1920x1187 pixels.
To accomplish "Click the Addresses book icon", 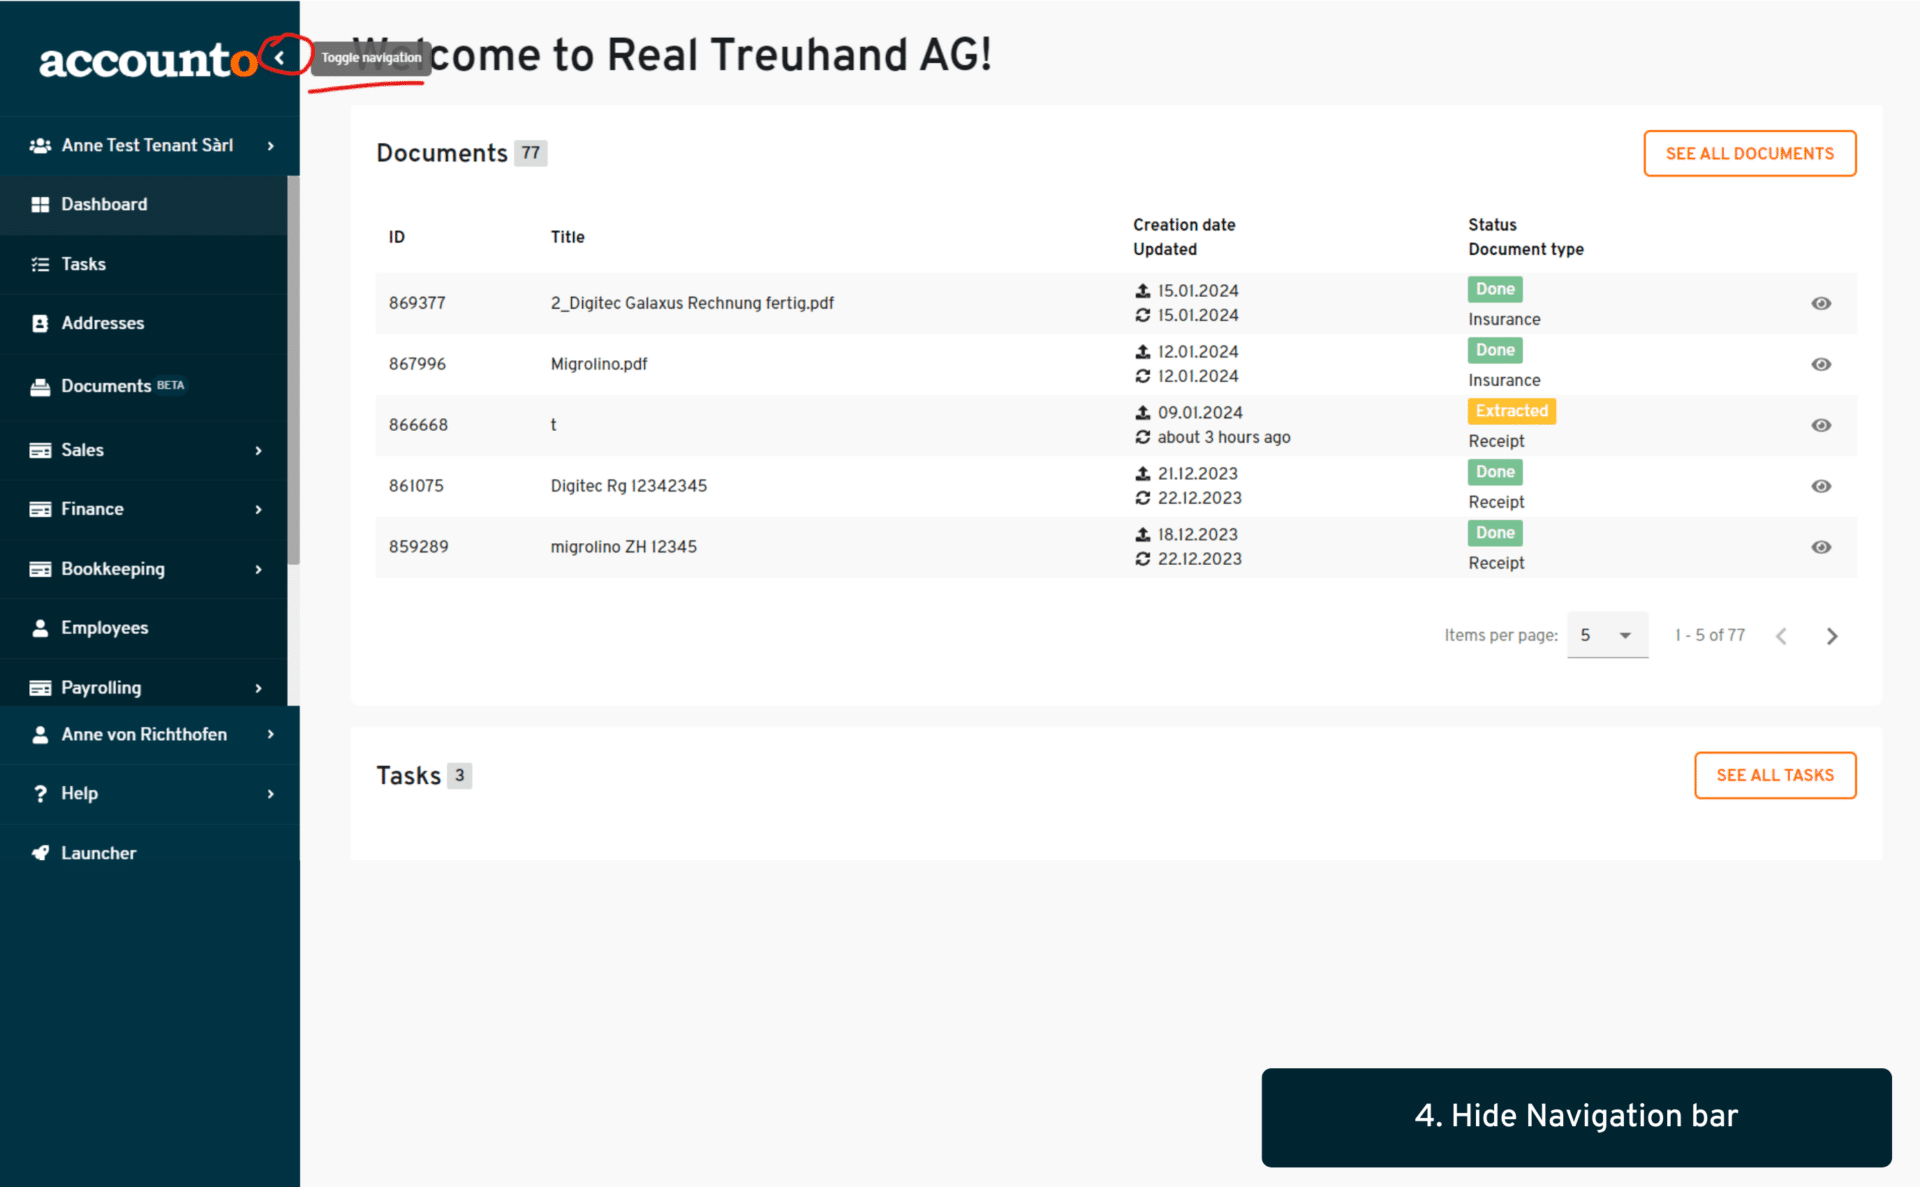I will pyautogui.click(x=40, y=324).
